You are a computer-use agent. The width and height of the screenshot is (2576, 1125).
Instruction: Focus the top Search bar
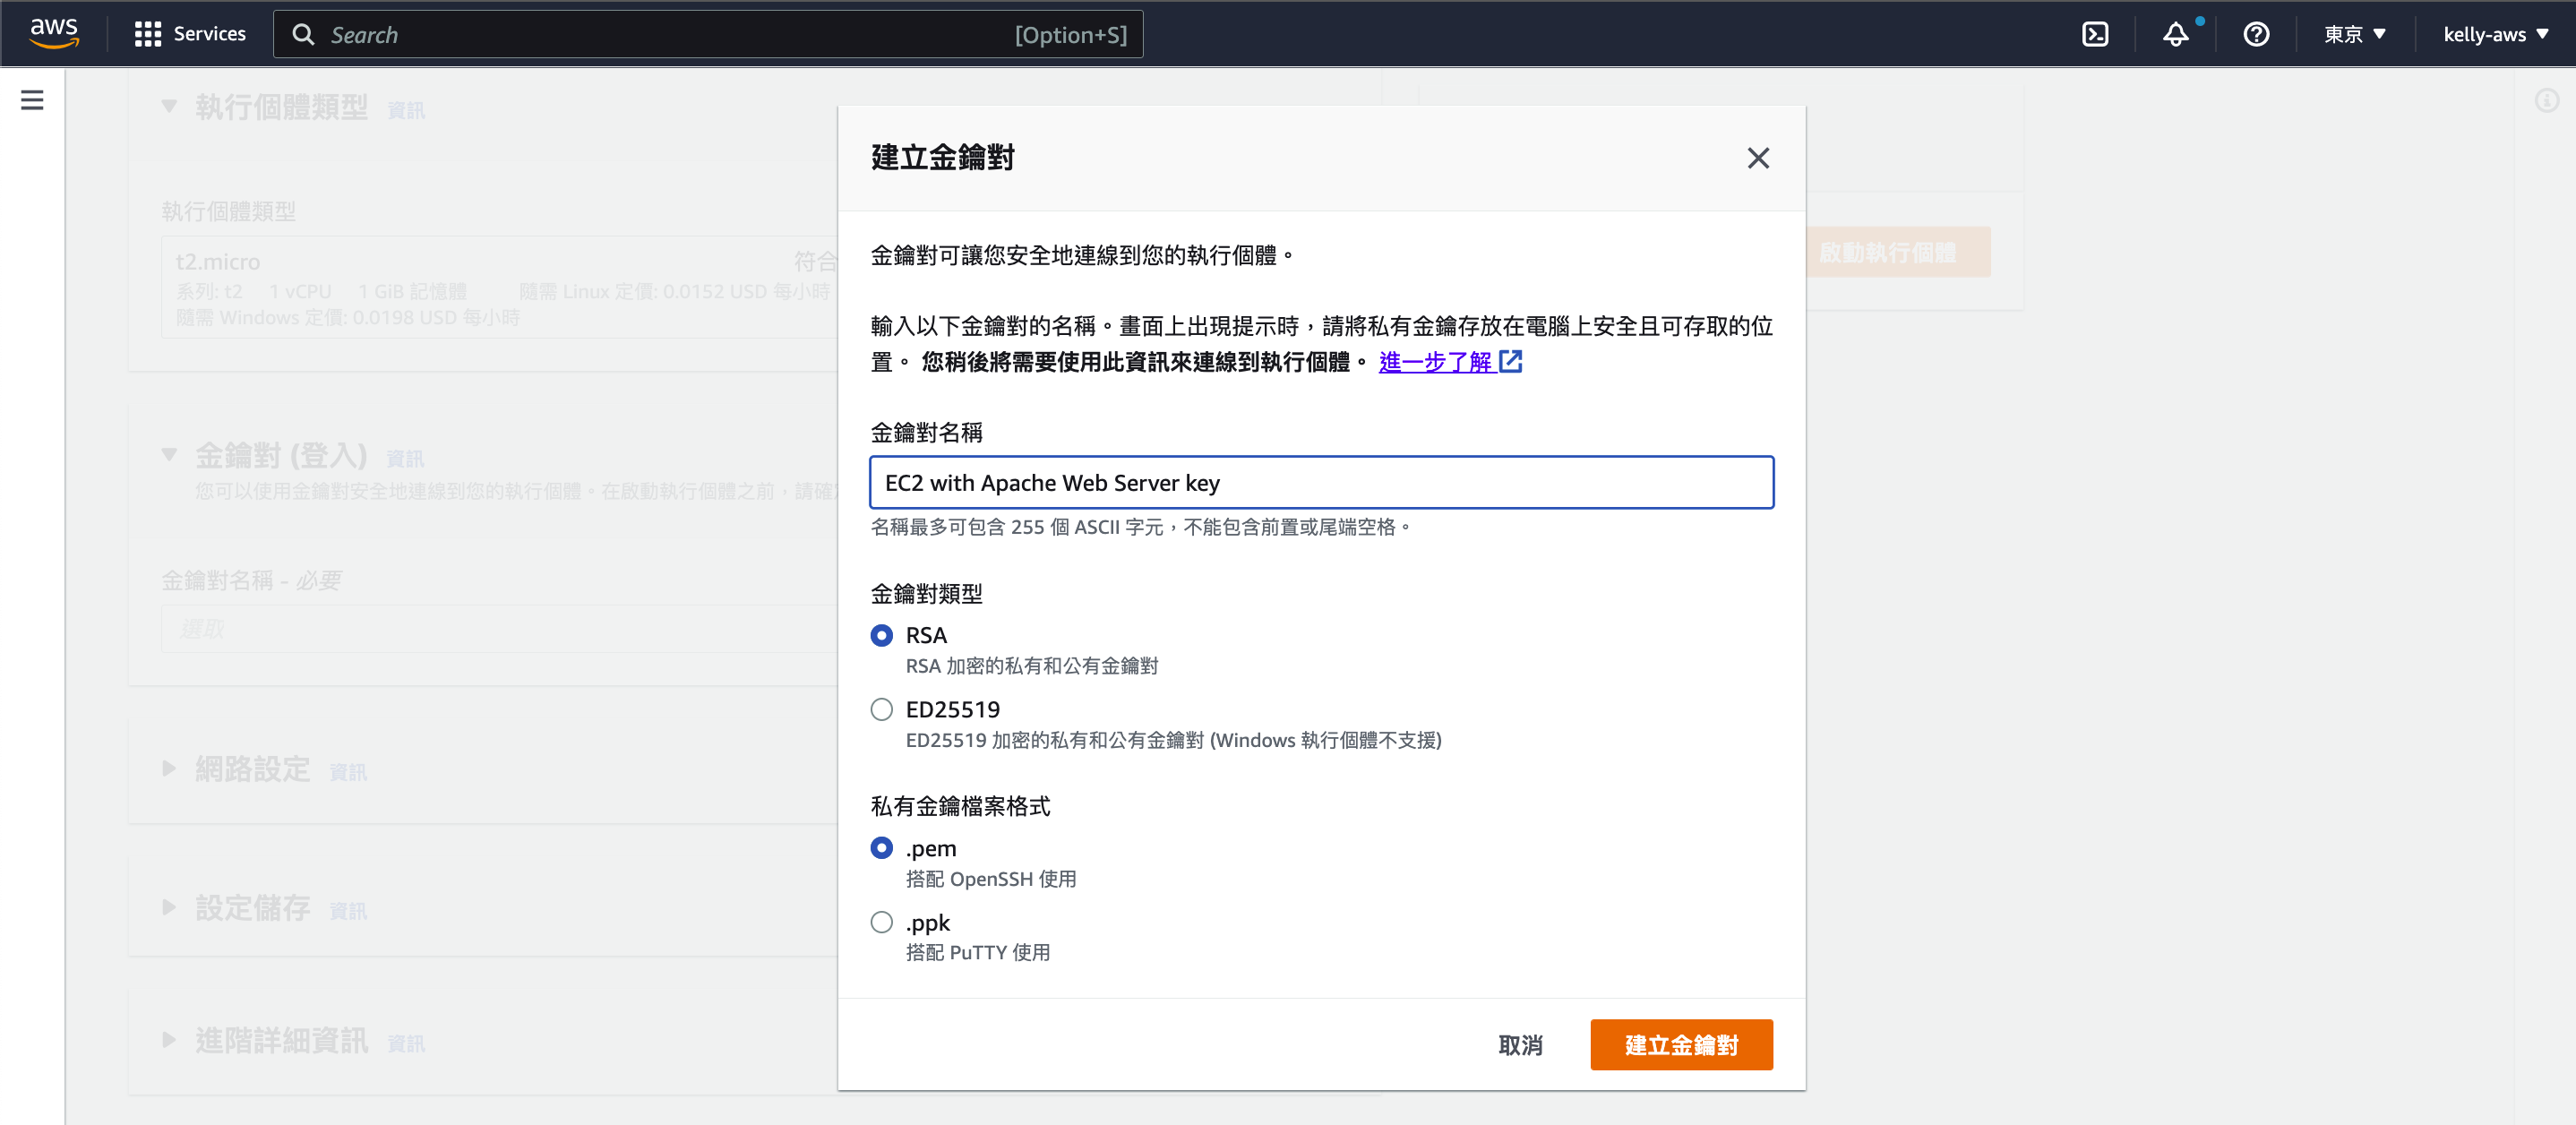coord(708,34)
